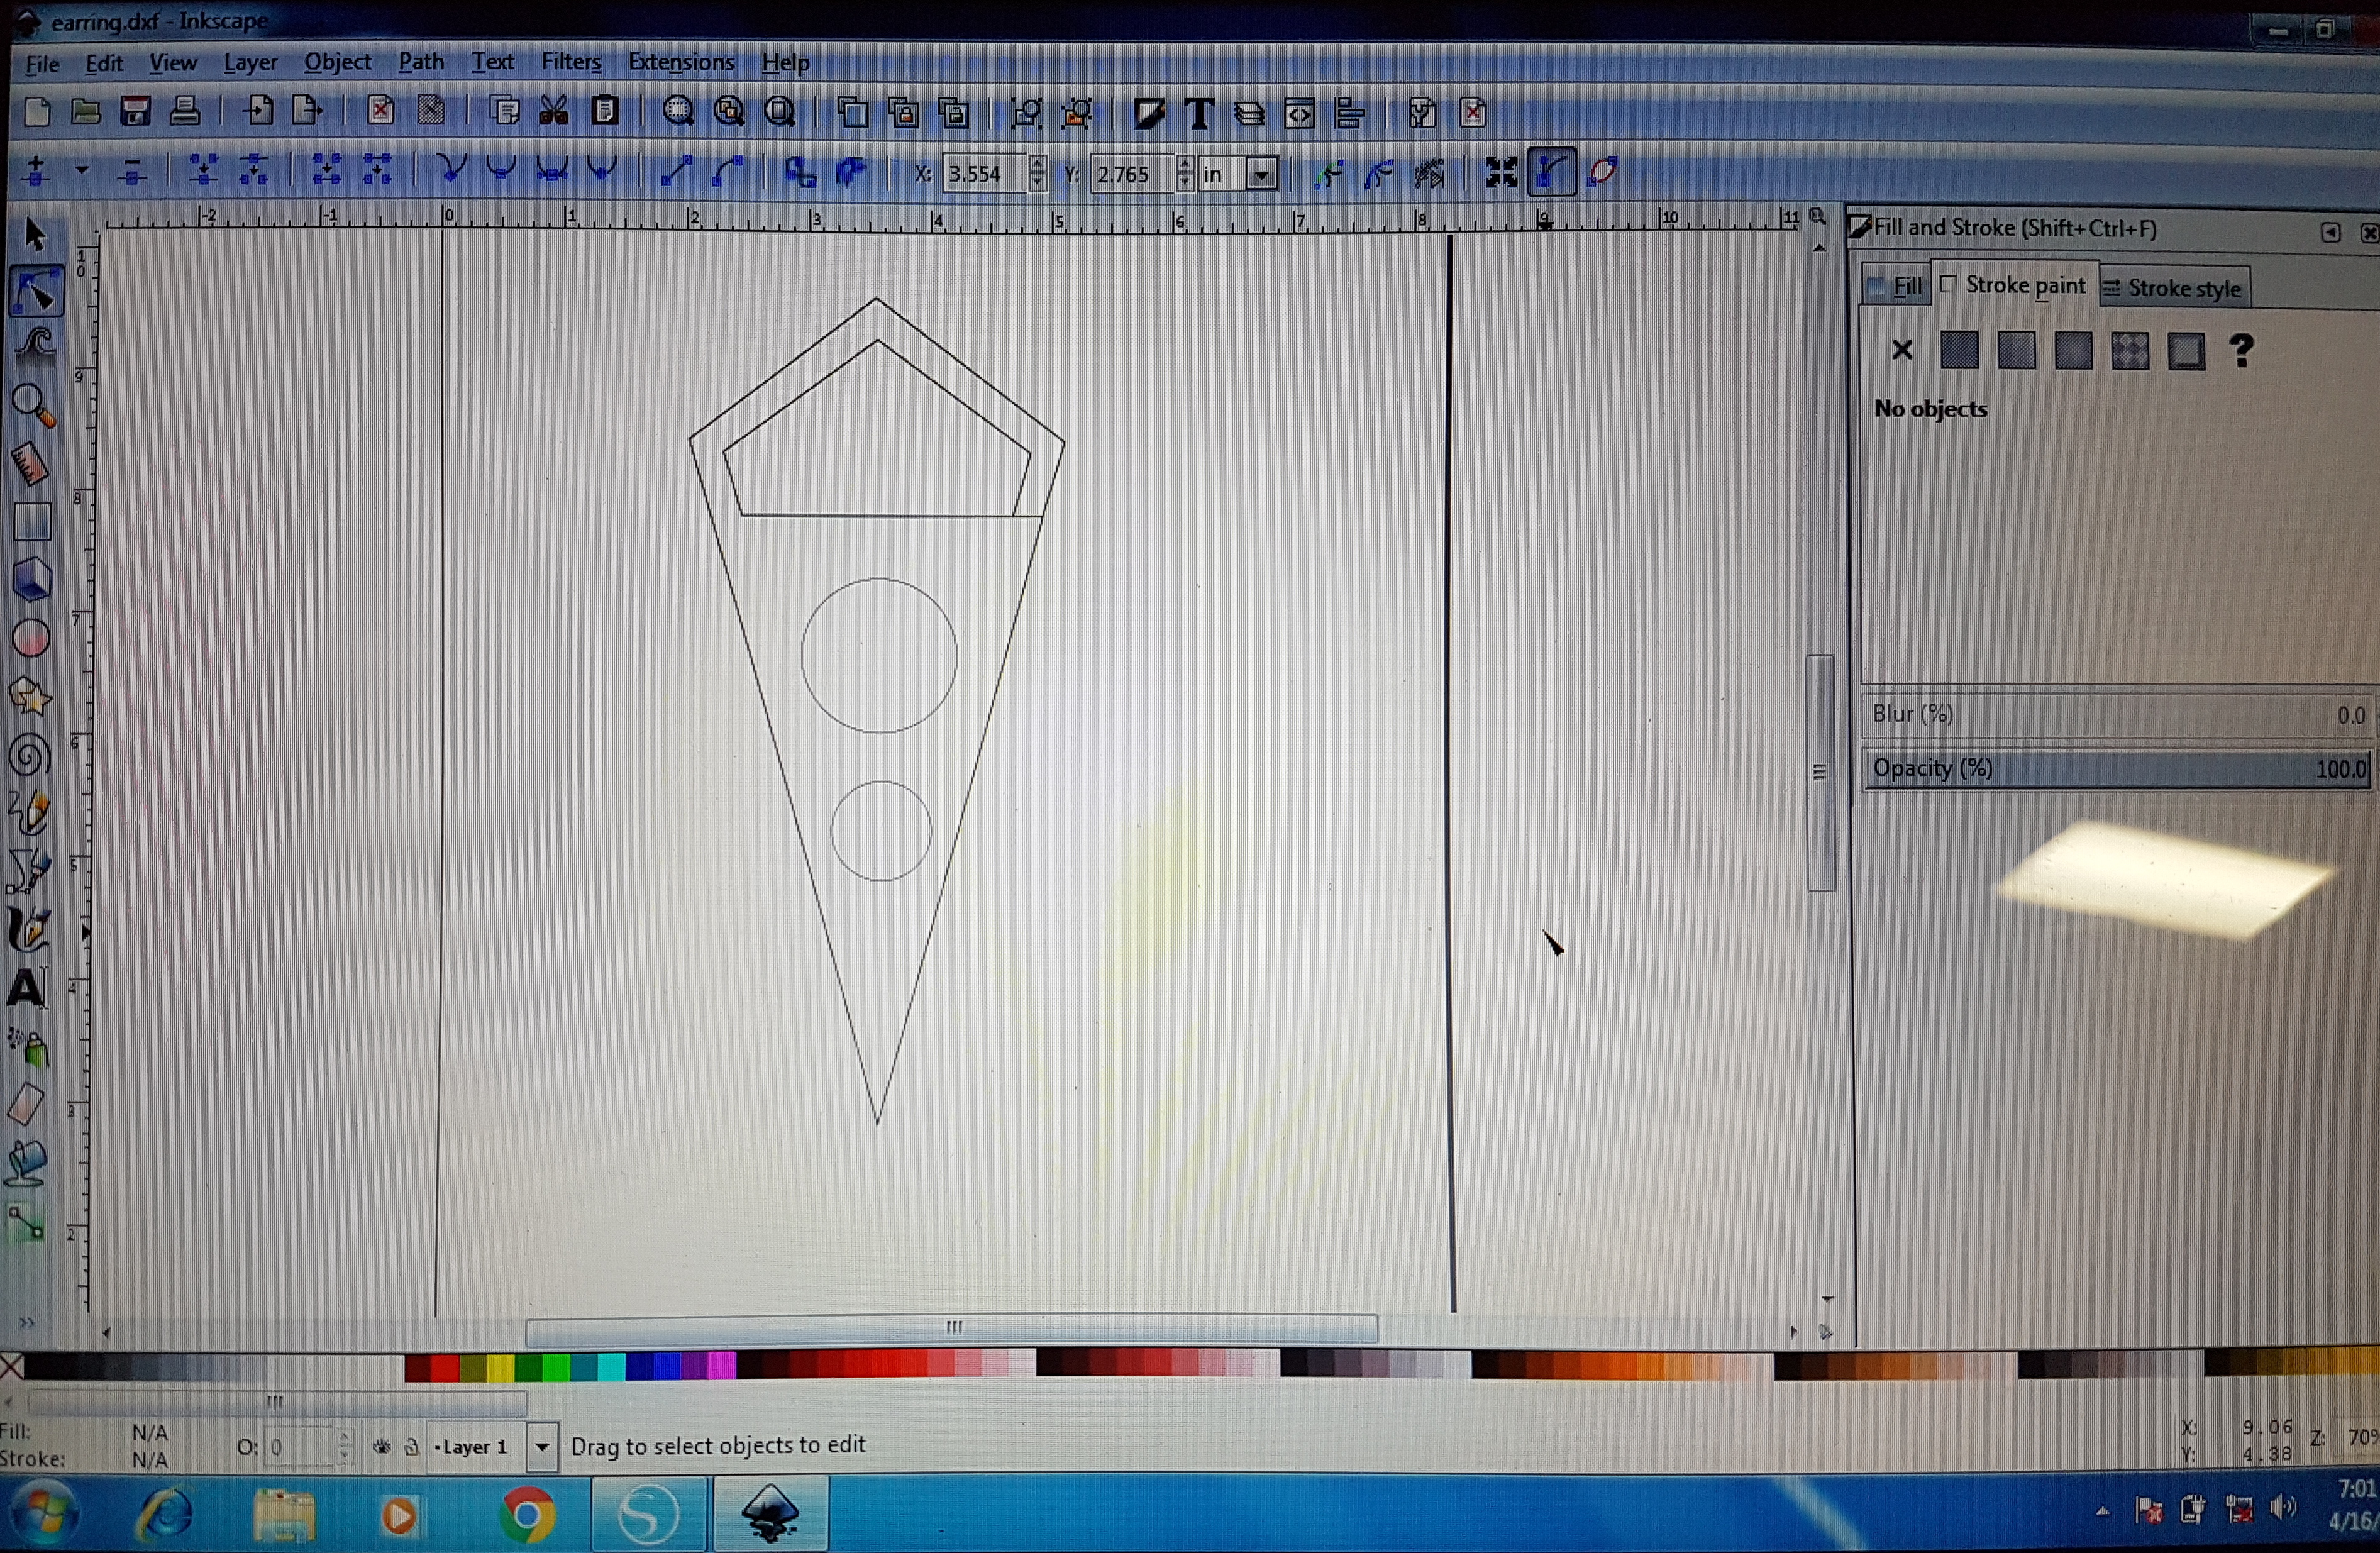The image size is (2380, 1553).
Task: Delete selected nodes minus icon
Action: [131, 172]
